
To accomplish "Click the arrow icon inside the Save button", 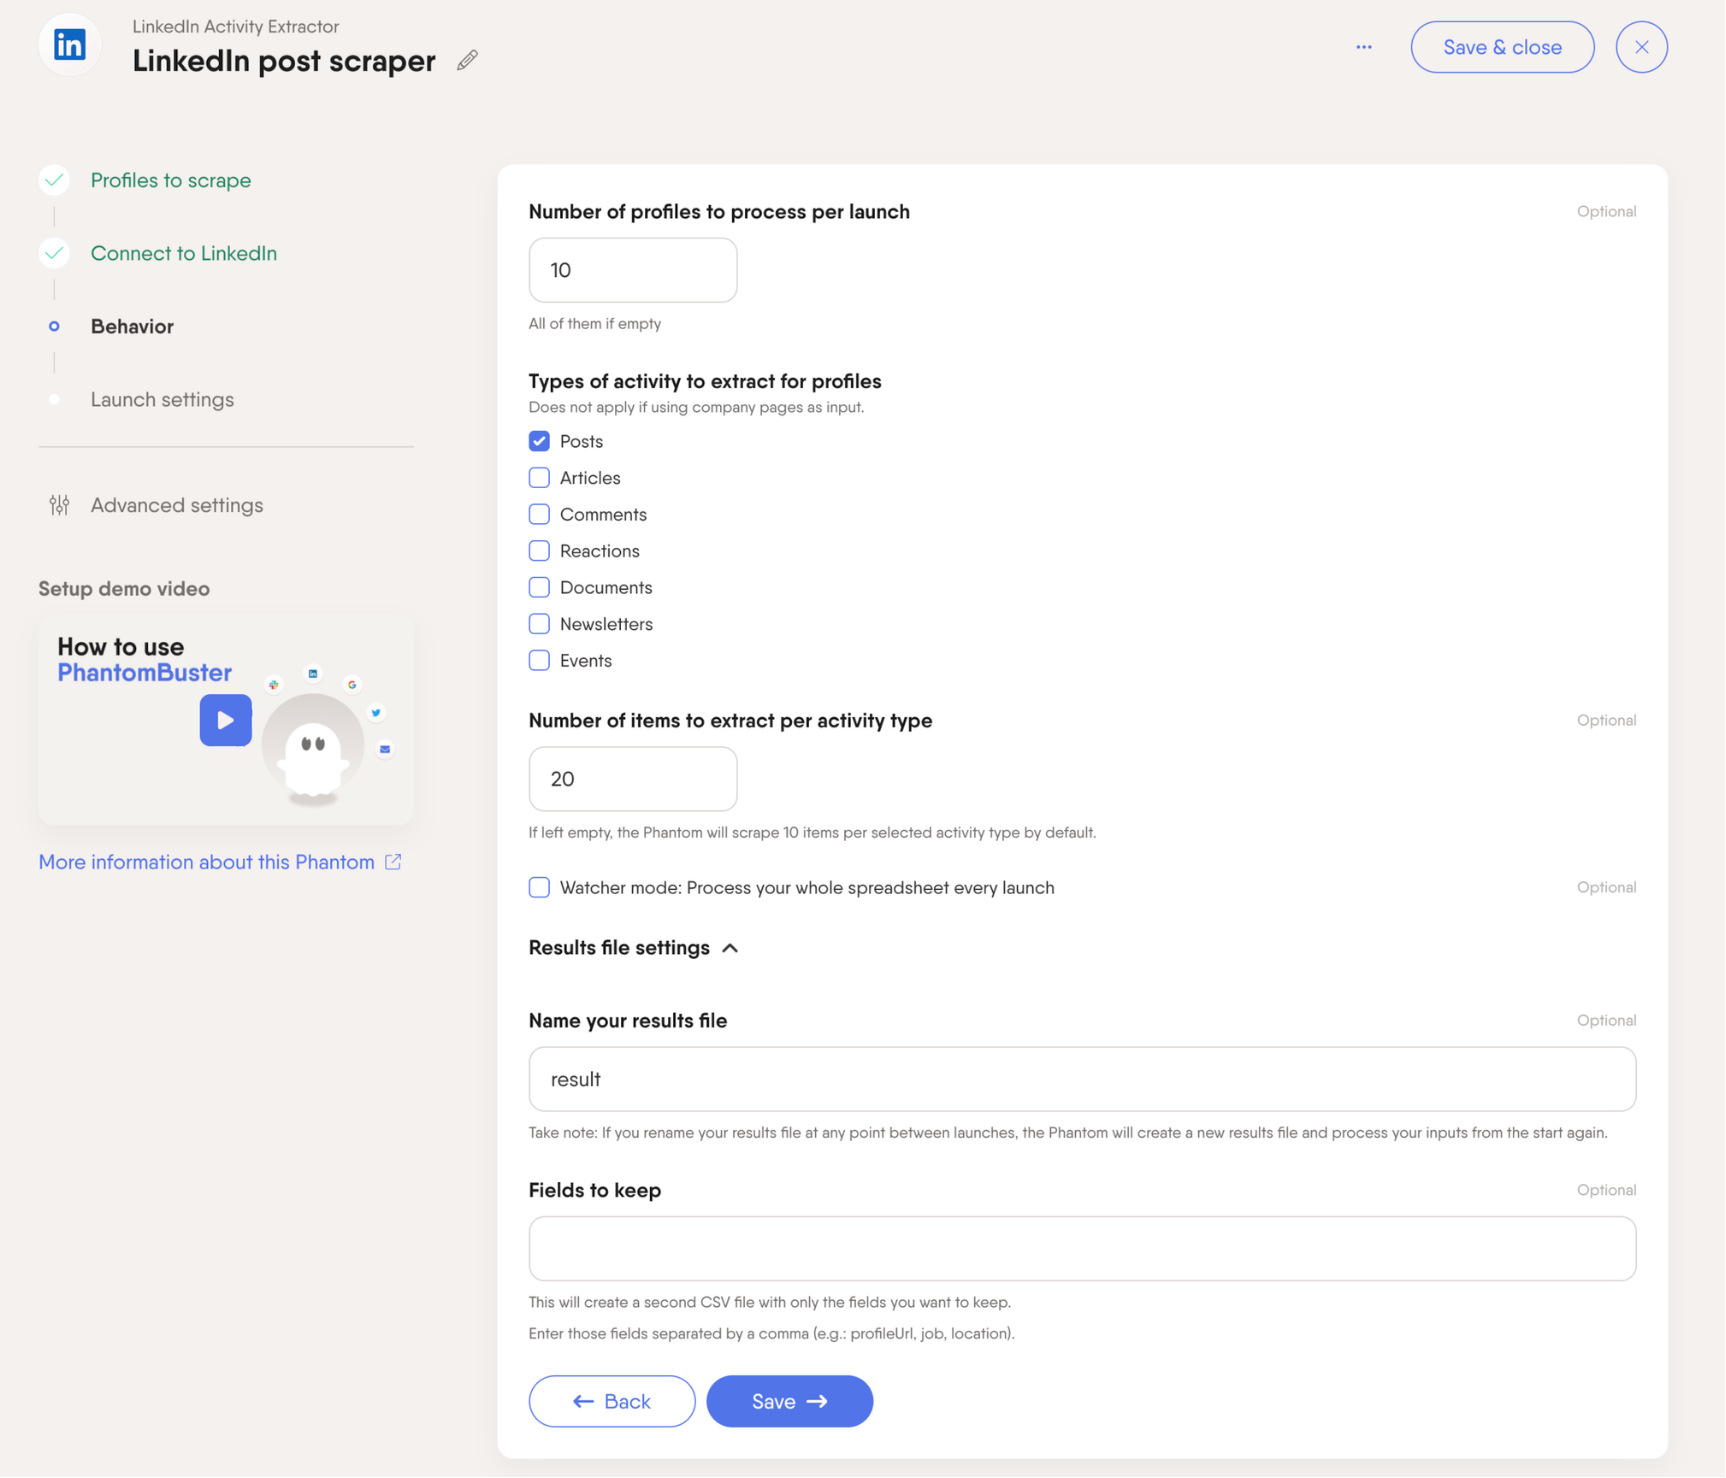I will coord(819,1401).
